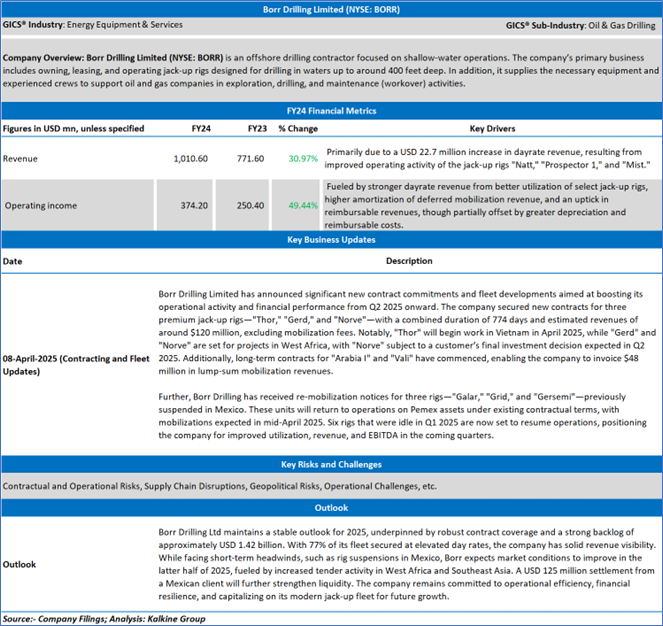Click the green 30.97% change value
The width and height of the screenshot is (663, 626).
303,159
